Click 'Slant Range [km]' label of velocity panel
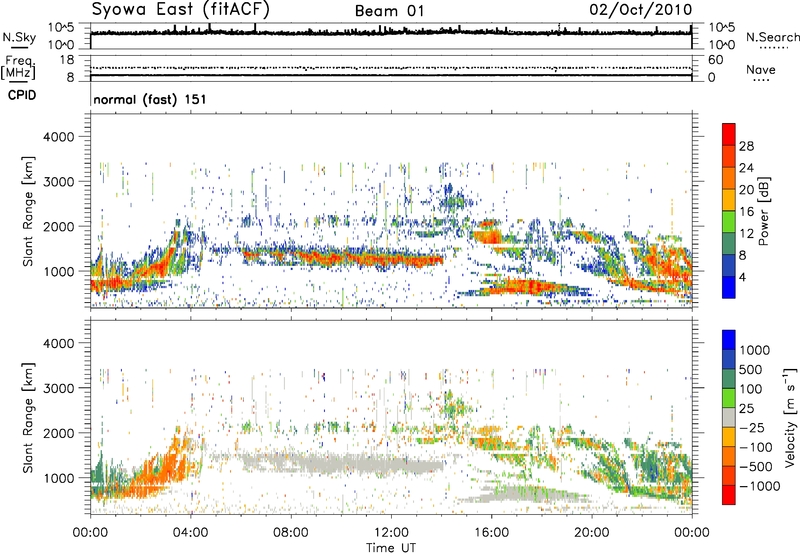The image size is (800, 554). pyautogui.click(x=28, y=417)
